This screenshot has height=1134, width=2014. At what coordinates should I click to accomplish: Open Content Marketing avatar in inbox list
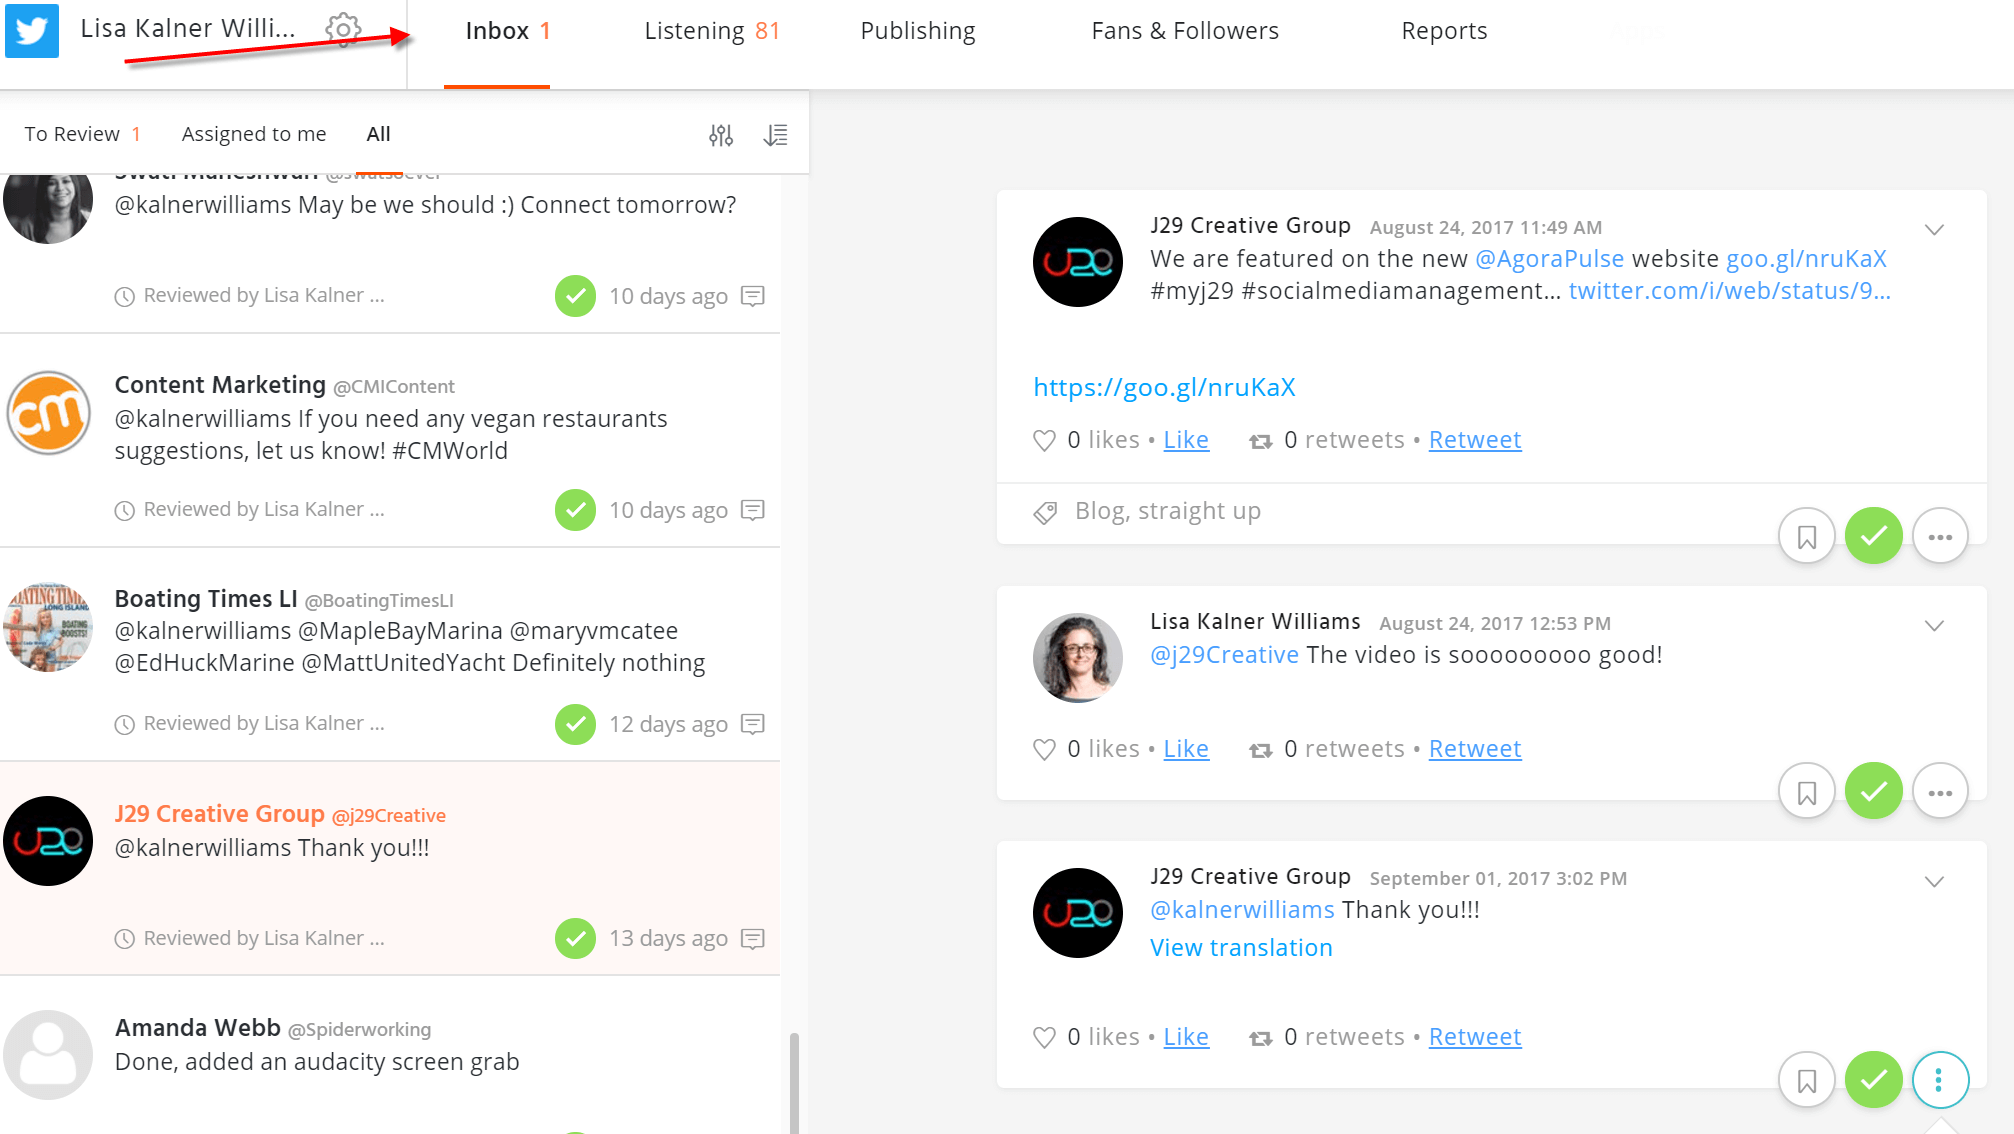(48, 413)
